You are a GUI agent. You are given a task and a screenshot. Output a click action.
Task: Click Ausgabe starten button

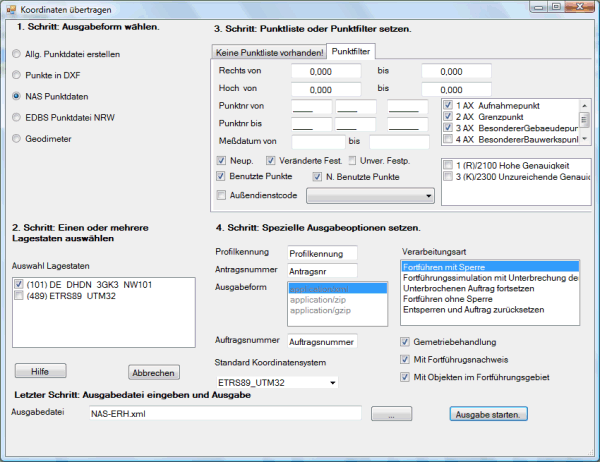[x=488, y=414]
